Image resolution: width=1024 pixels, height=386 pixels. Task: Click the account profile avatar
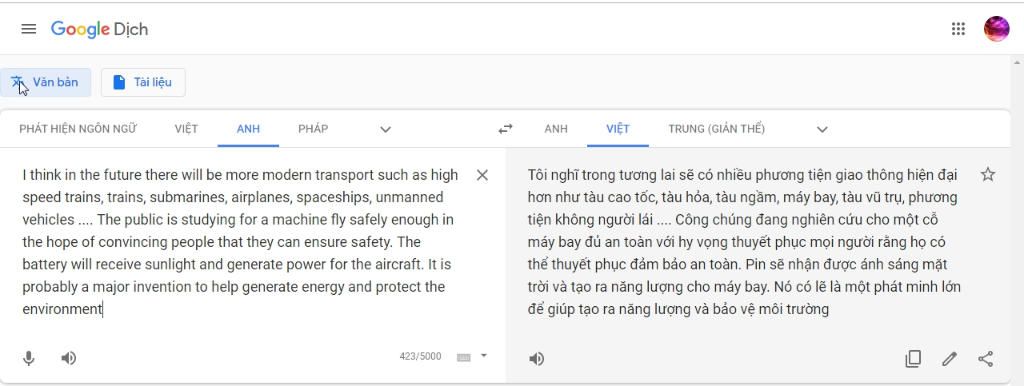click(x=997, y=29)
